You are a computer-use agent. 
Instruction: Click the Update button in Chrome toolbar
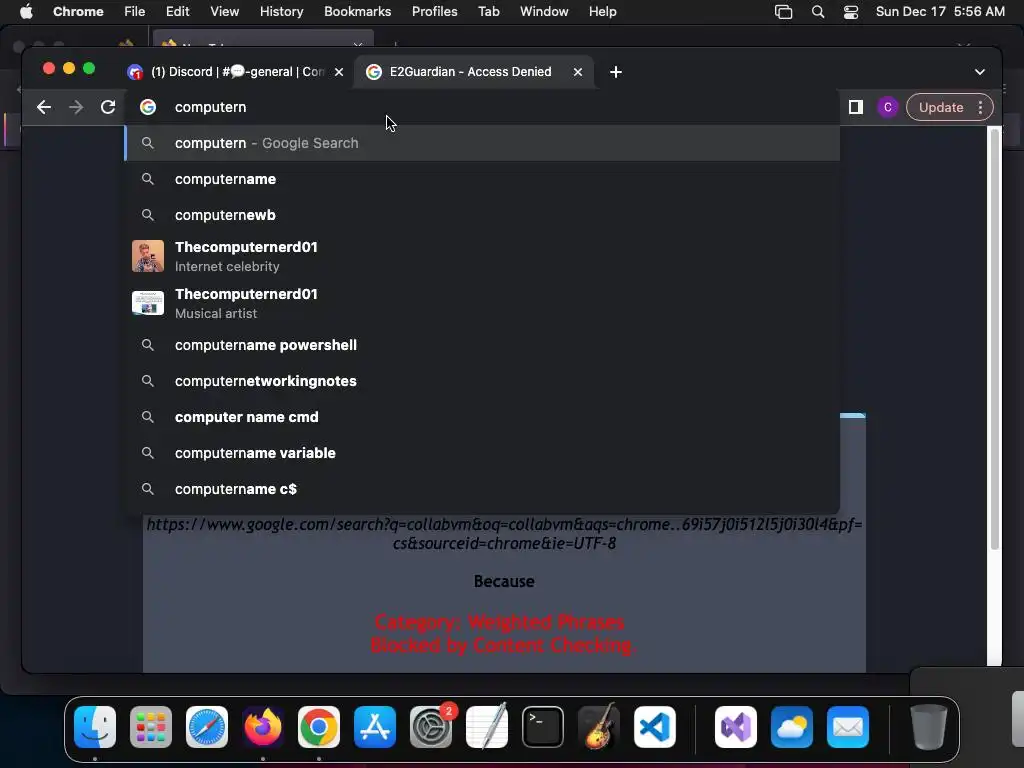click(940, 107)
